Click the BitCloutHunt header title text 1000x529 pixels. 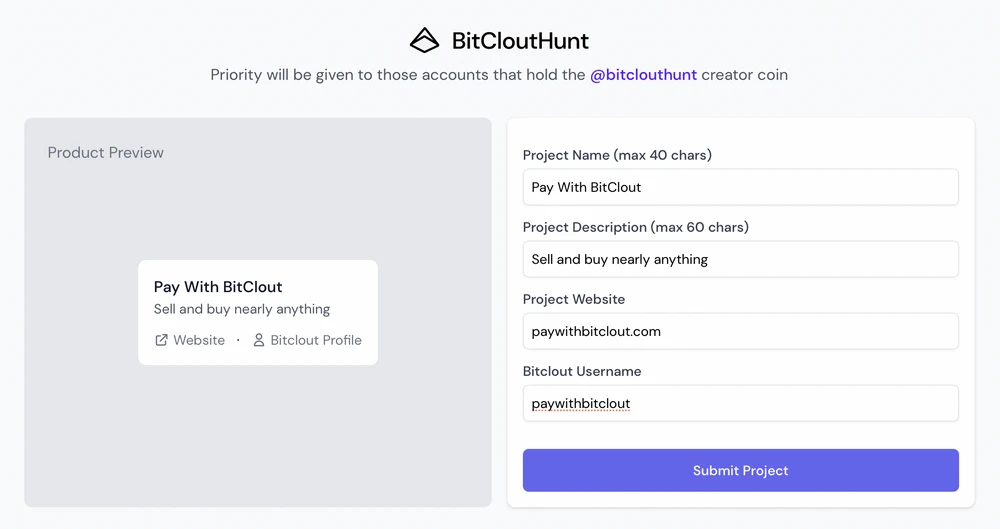point(520,41)
